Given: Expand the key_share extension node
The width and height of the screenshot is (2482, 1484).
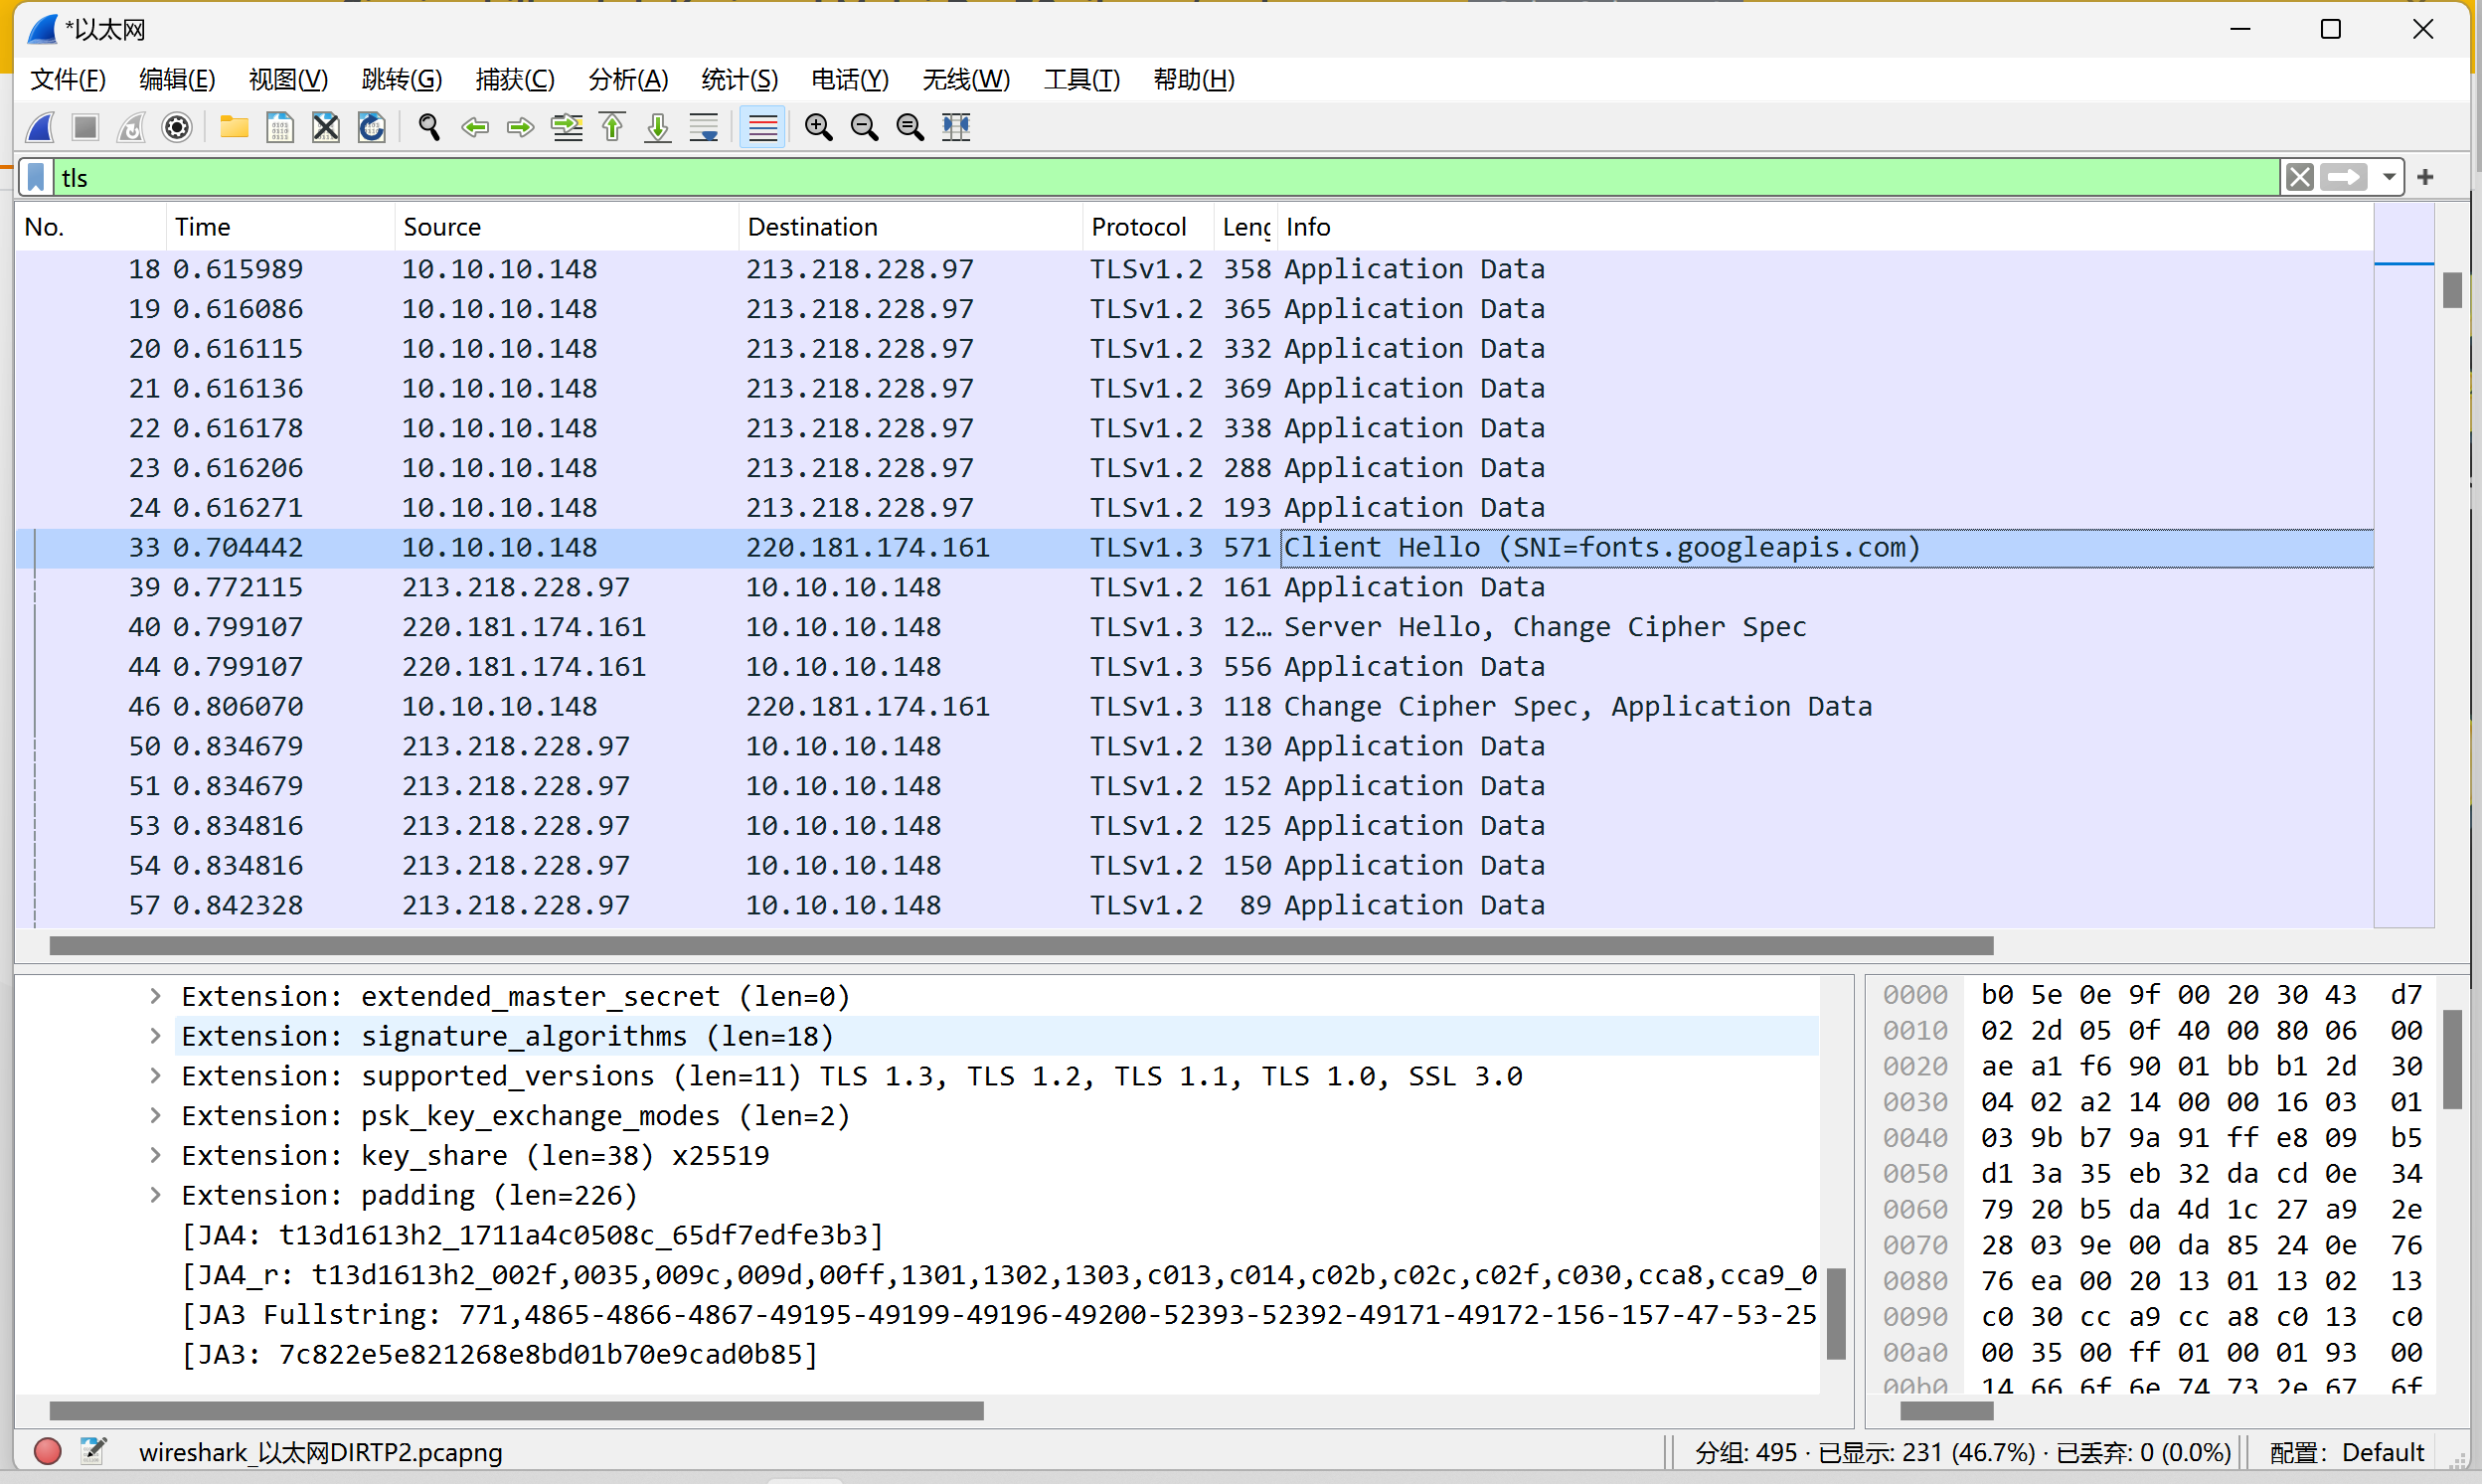Looking at the screenshot, I should [x=155, y=1155].
